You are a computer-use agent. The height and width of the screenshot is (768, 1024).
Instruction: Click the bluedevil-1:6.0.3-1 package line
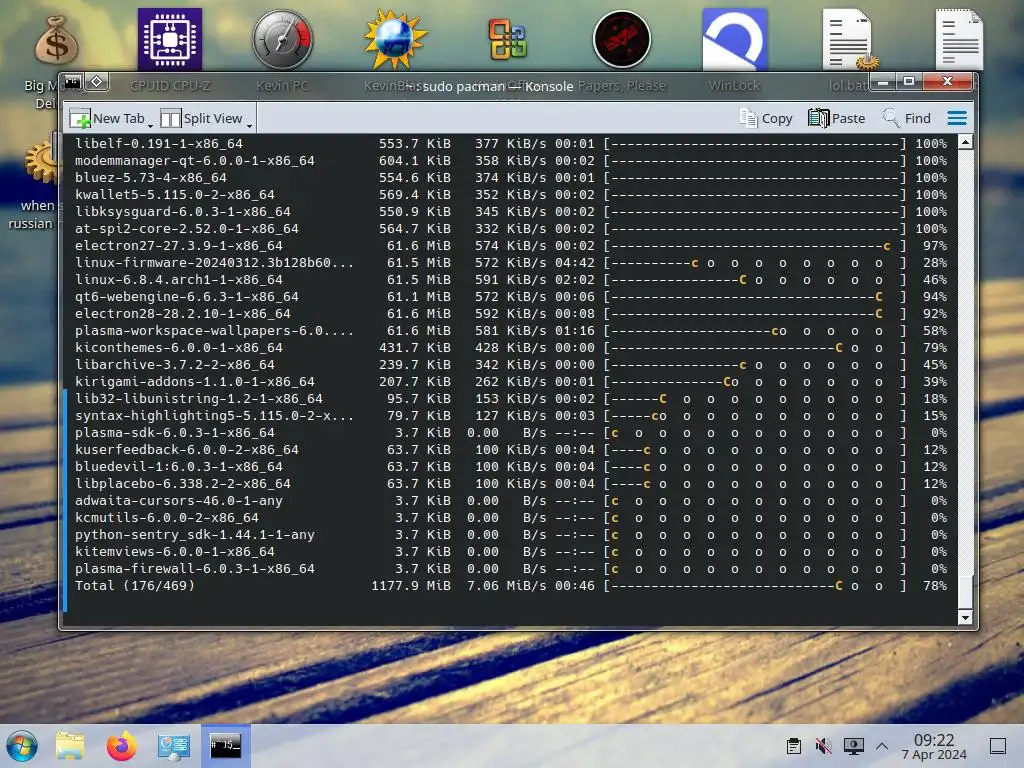point(511,466)
